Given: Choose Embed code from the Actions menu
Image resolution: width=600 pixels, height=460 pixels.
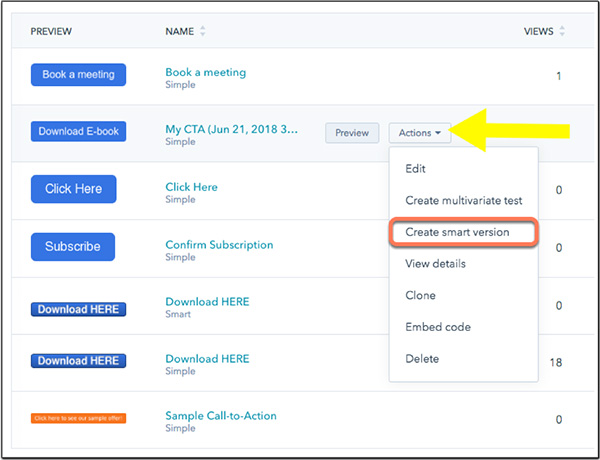Looking at the screenshot, I should click(438, 327).
